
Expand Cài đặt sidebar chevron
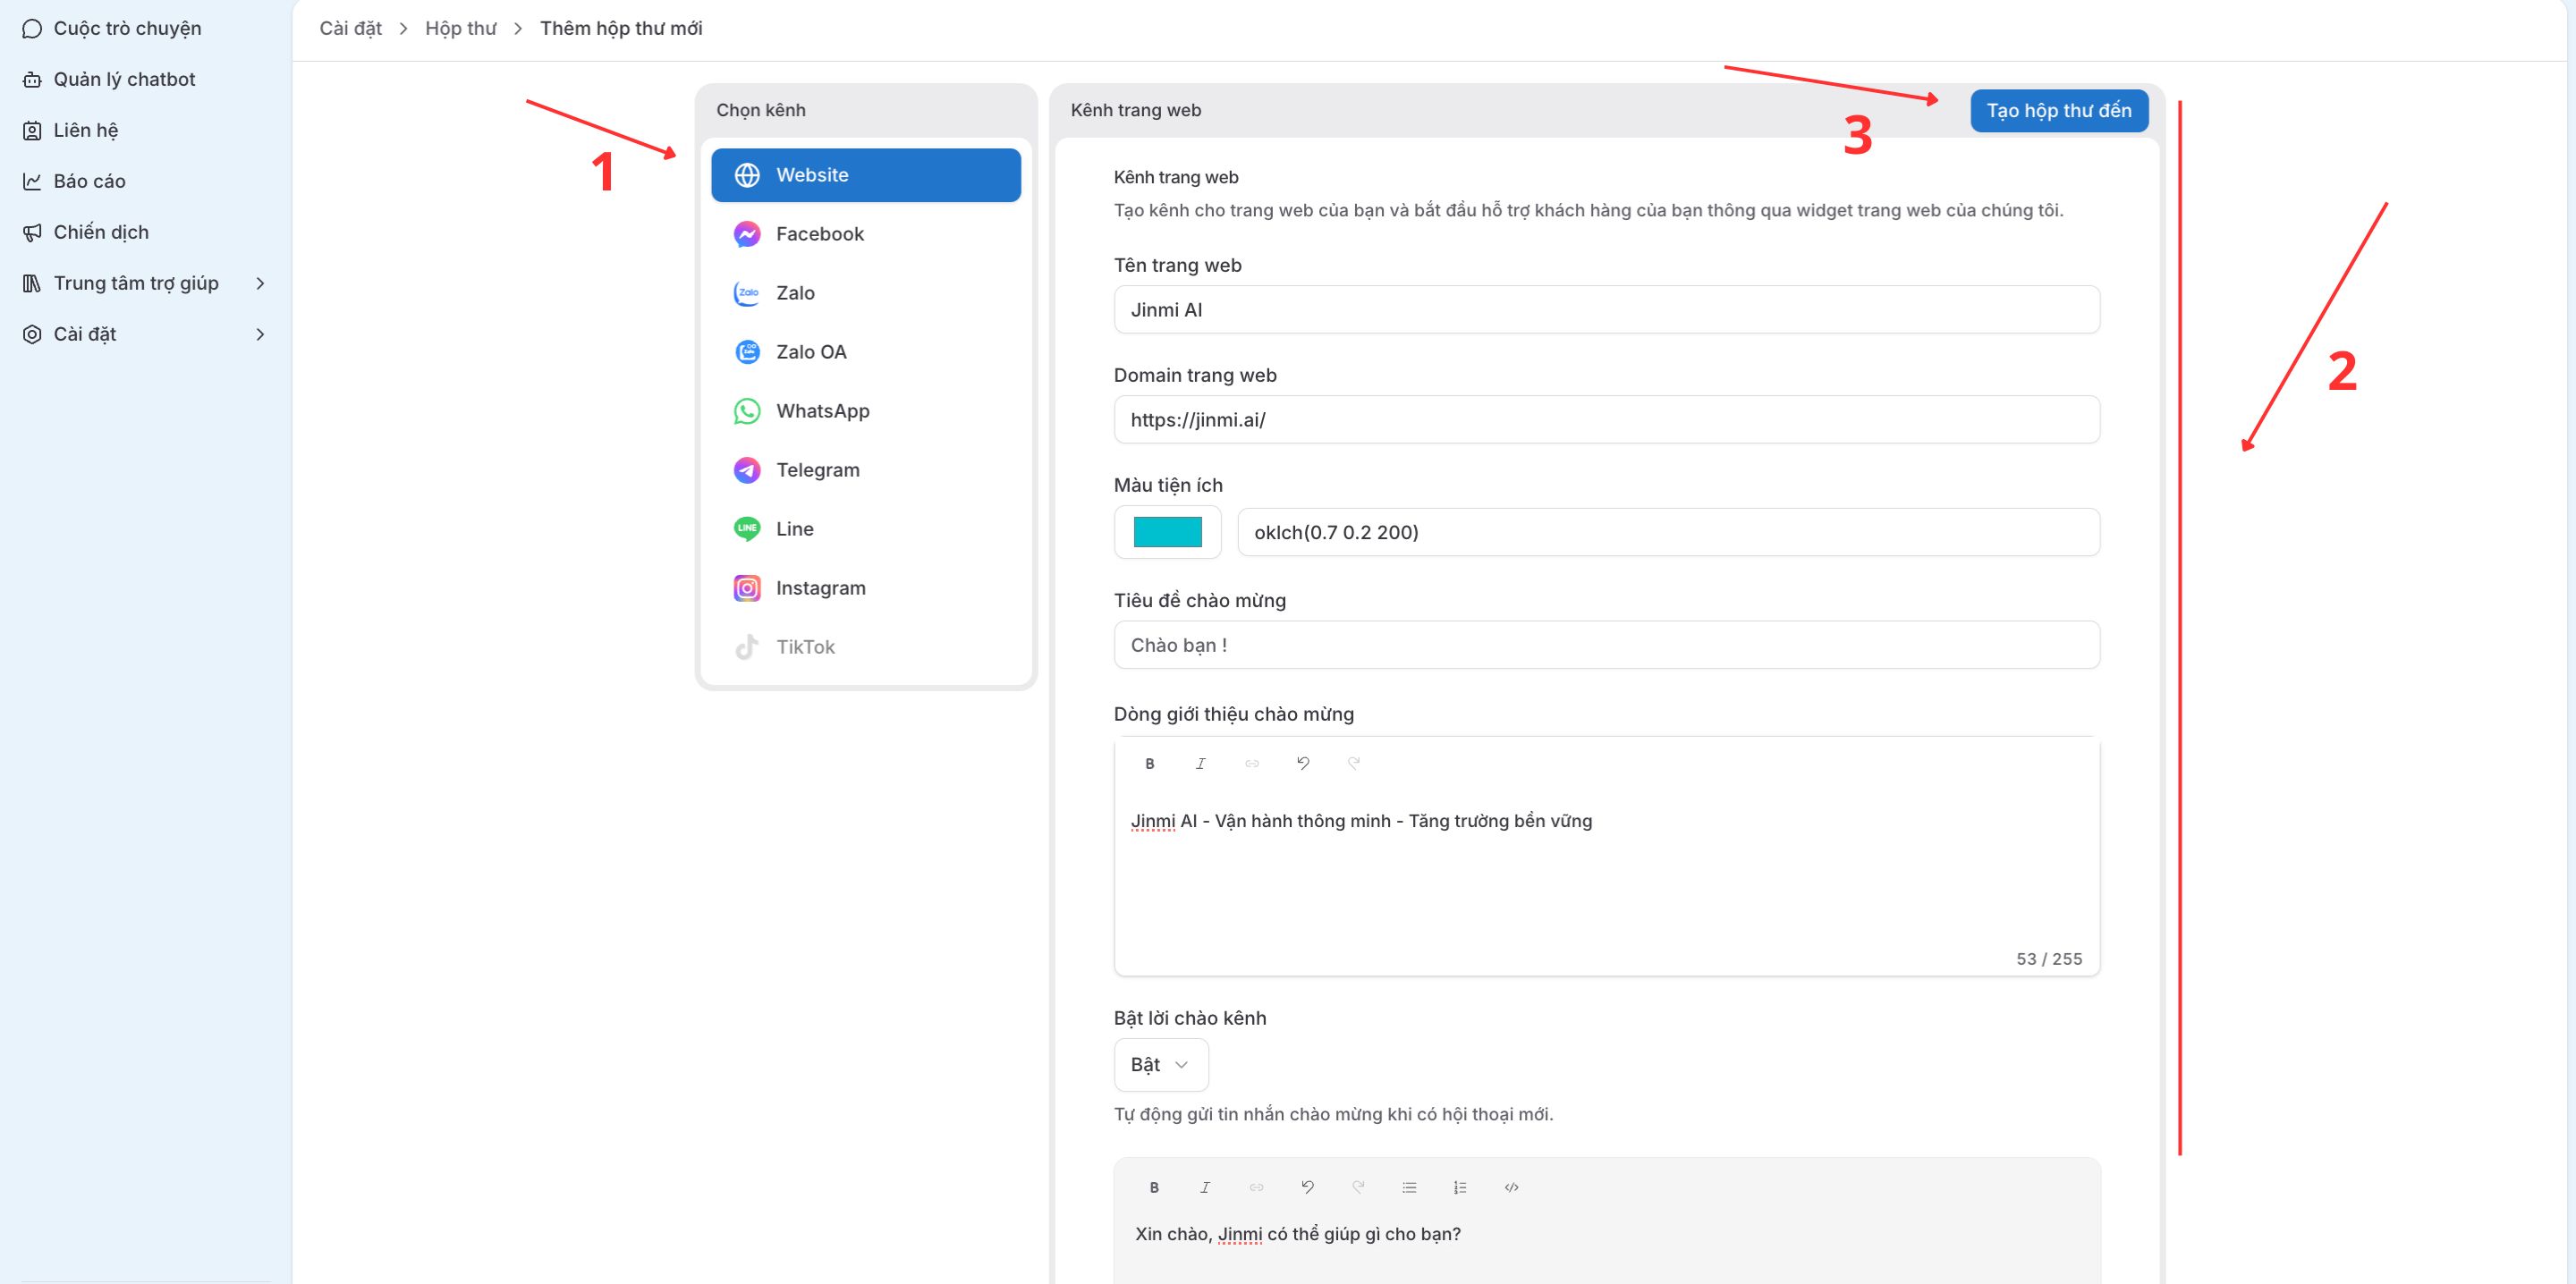[260, 334]
